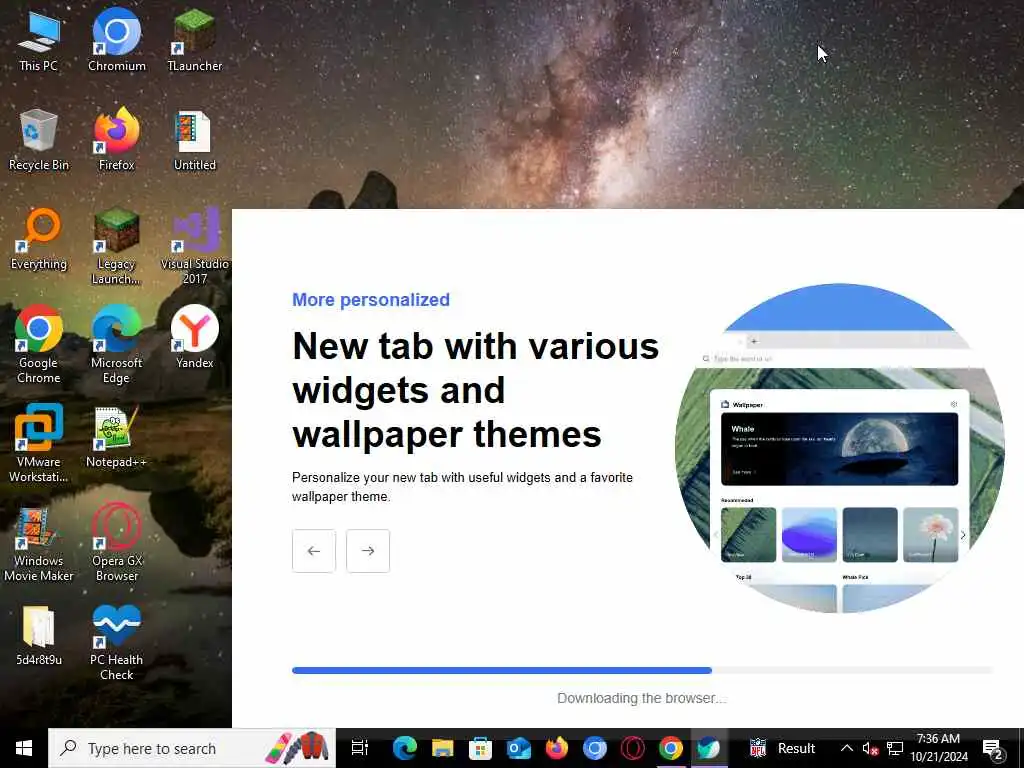The width and height of the screenshot is (1024, 768).
Task: Open Opera from the taskbar
Action: tap(633, 748)
